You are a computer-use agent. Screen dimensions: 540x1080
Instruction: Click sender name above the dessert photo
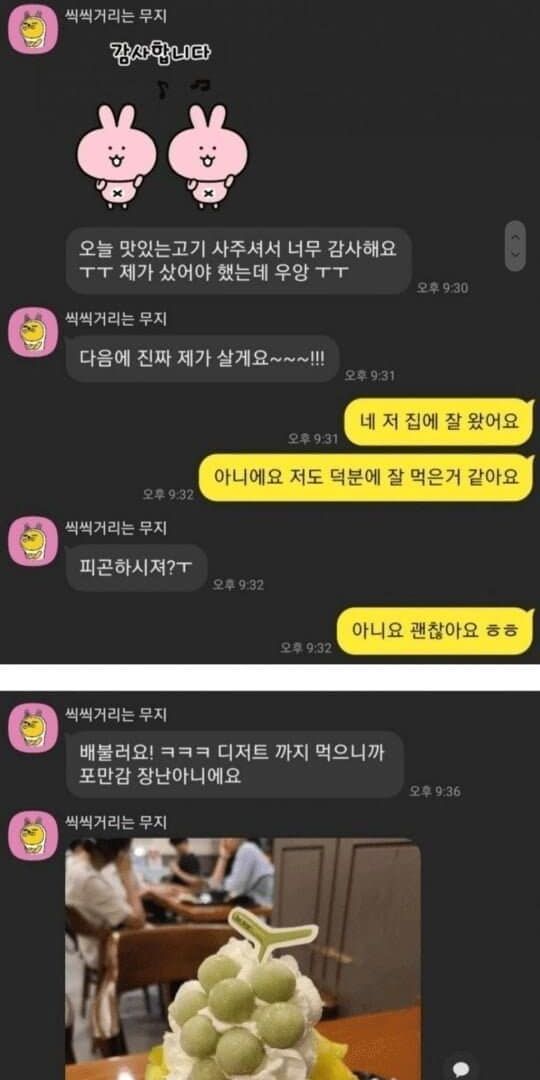tap(116, 822)
